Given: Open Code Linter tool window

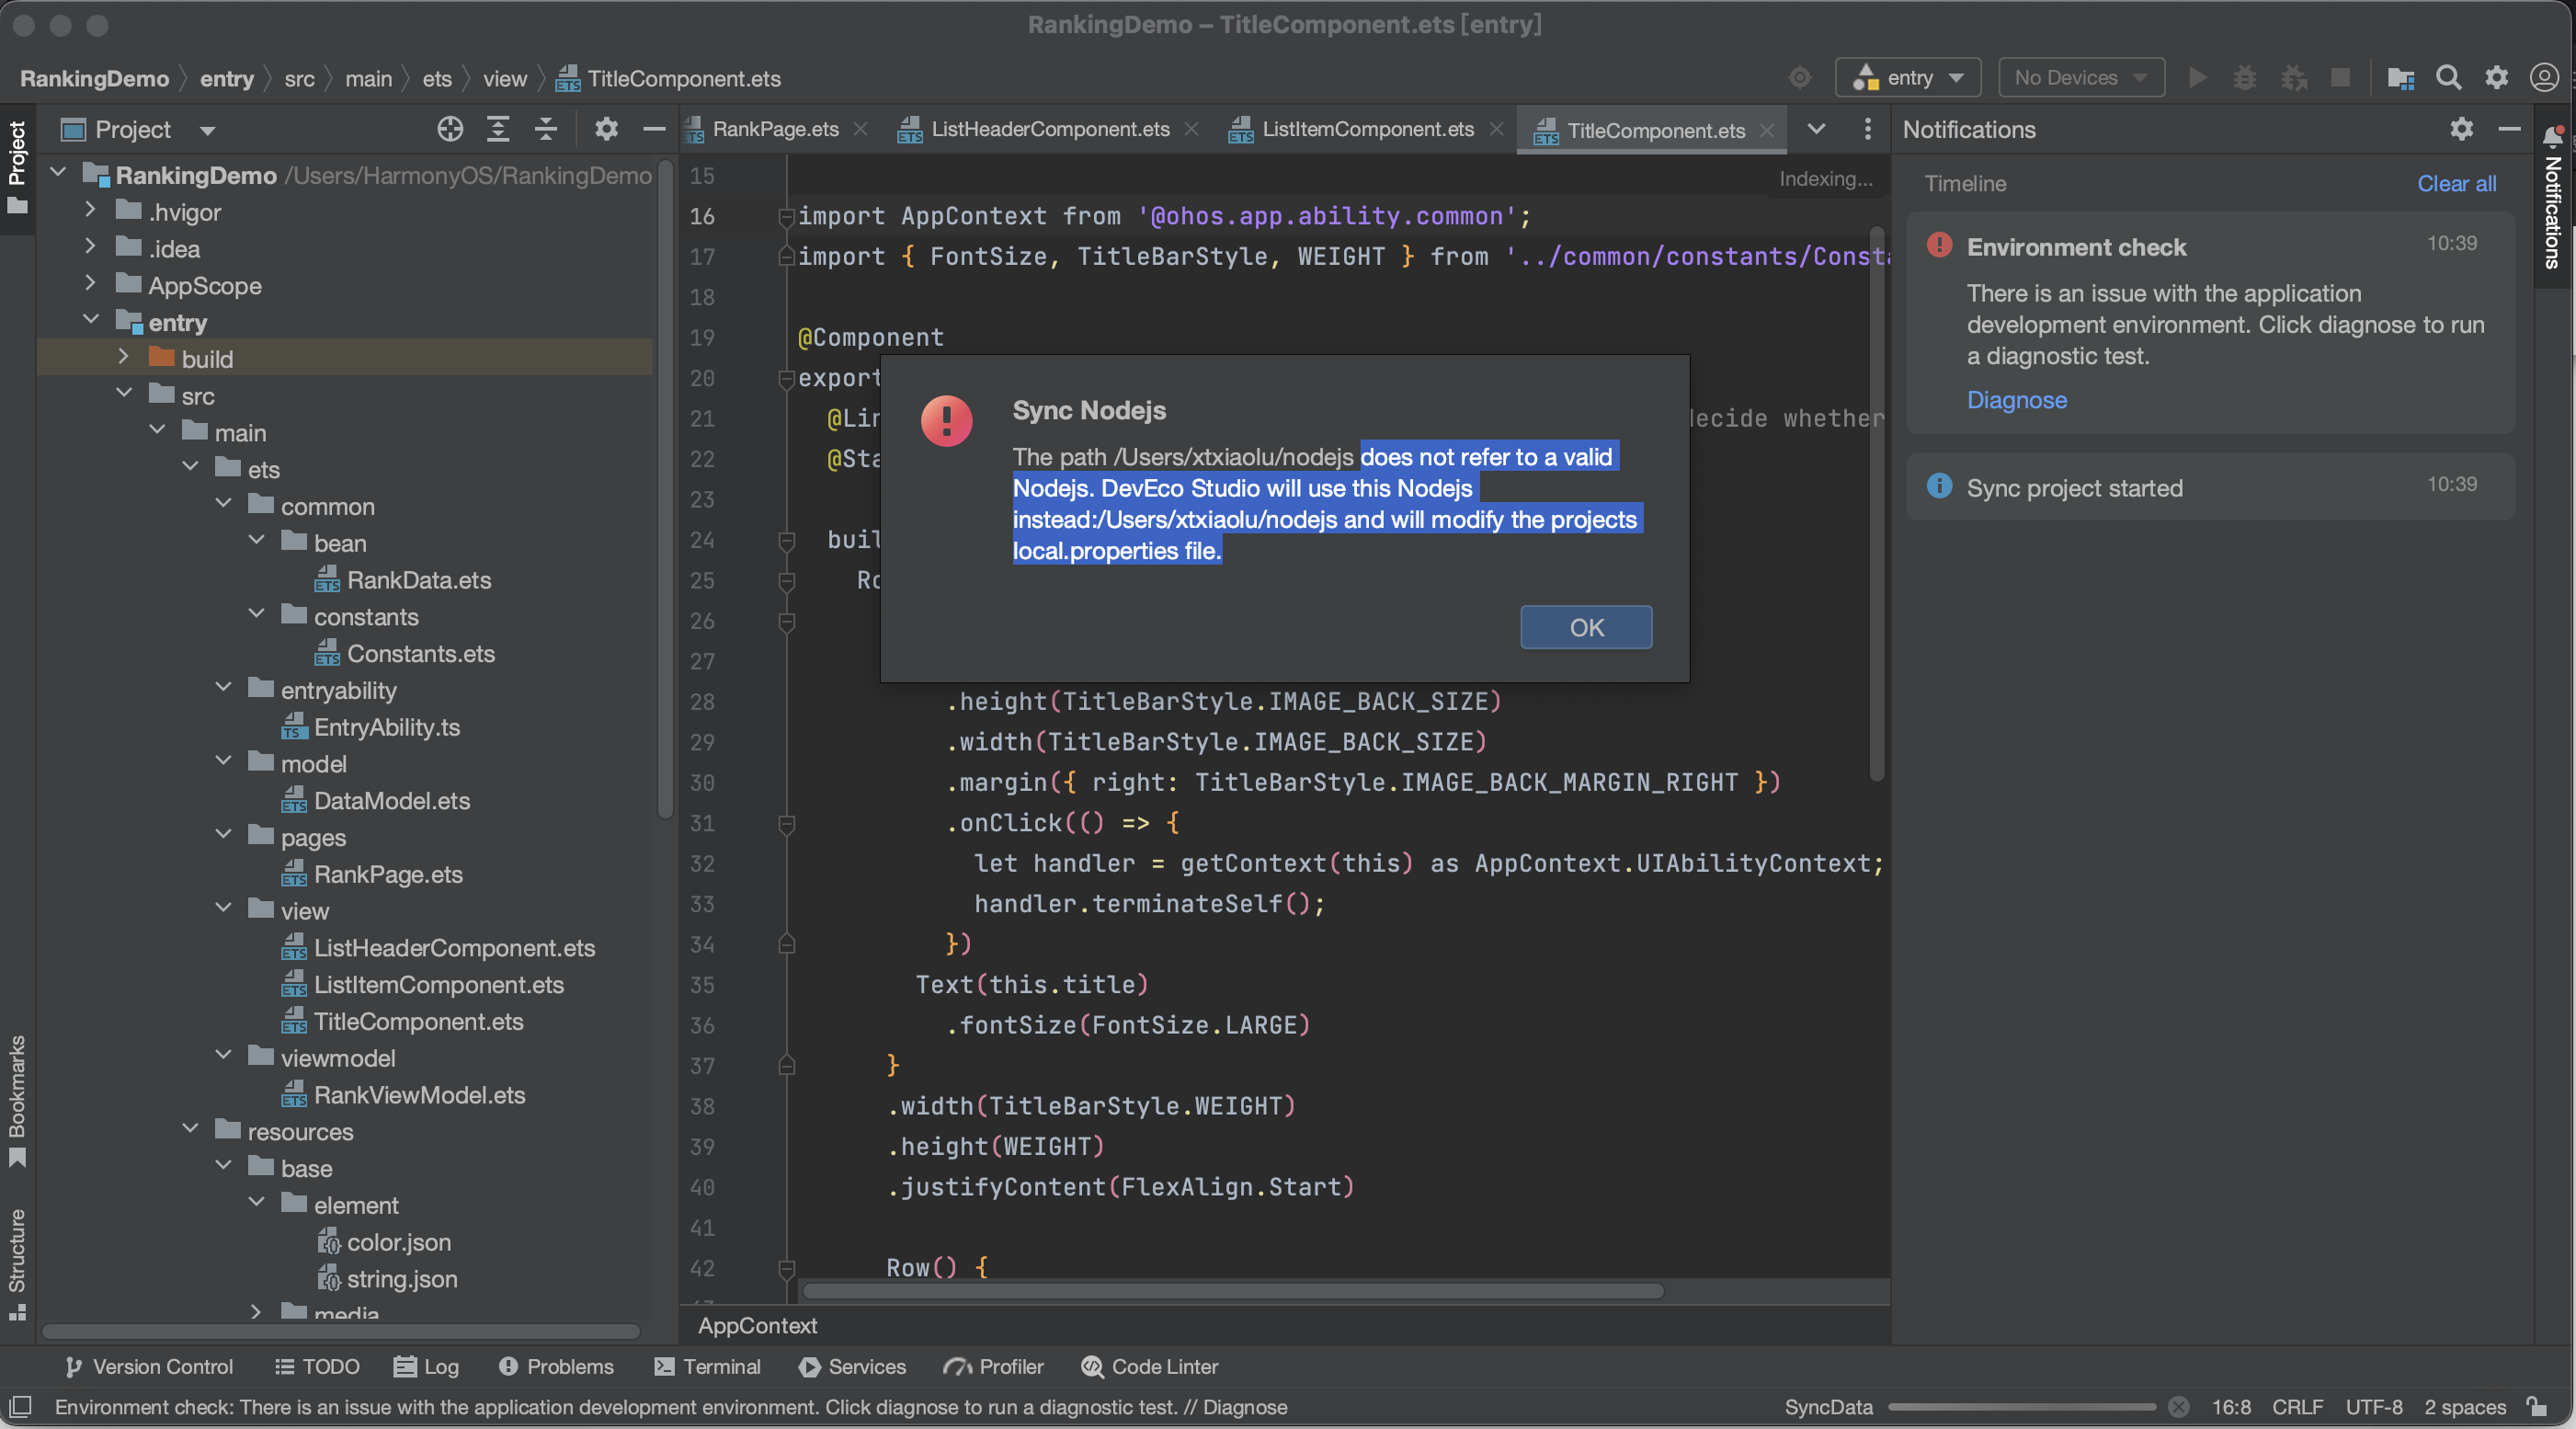Looking at the screenshot, I should point(1150,1366).
